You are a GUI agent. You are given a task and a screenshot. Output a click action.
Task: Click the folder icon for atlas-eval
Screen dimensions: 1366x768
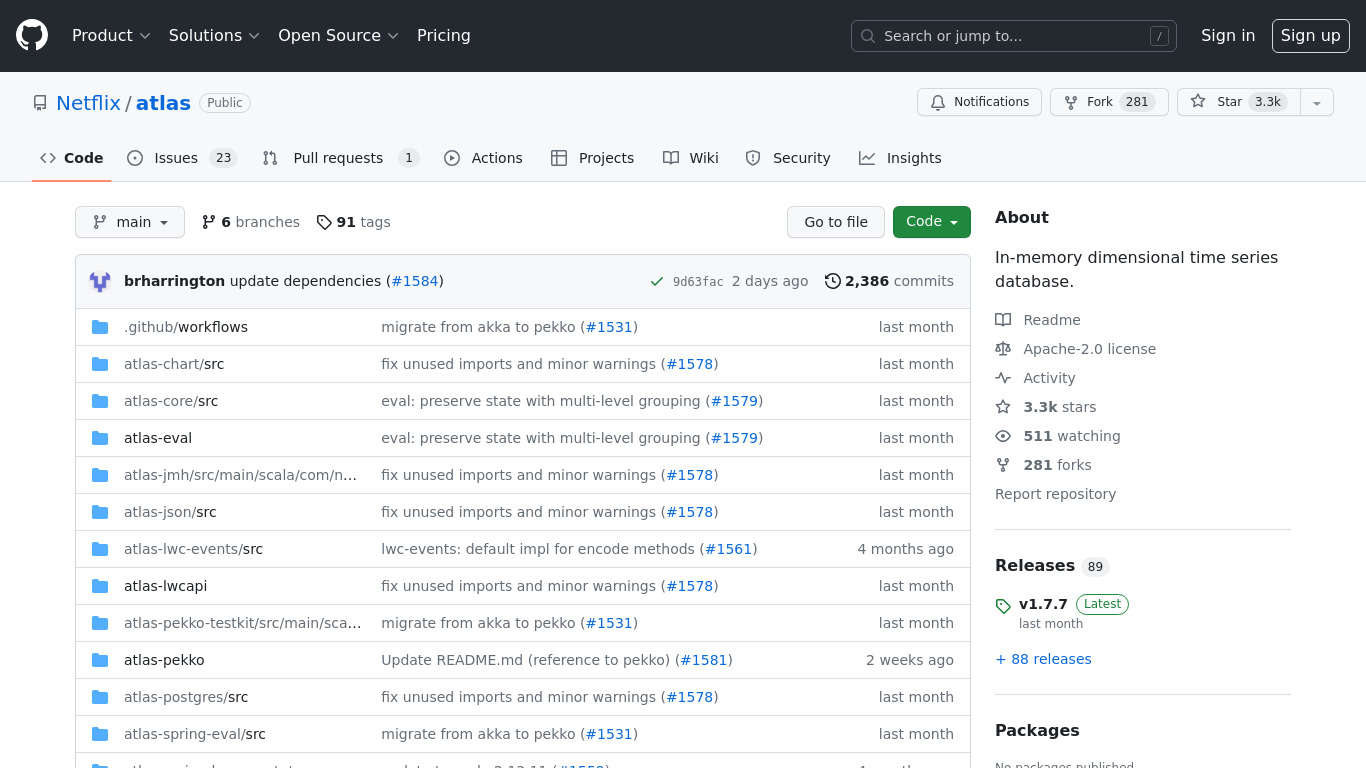pos(100,438)
